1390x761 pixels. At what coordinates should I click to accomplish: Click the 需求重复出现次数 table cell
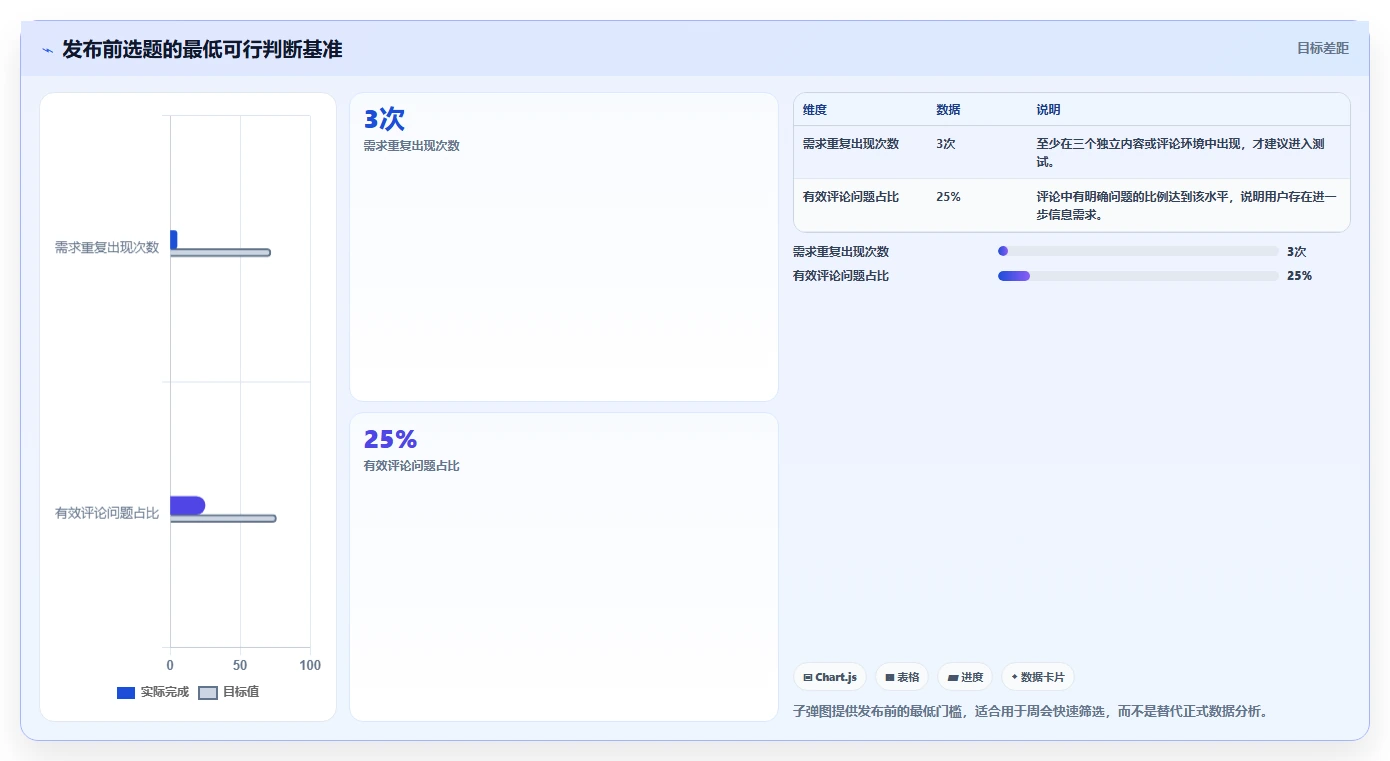click(x=851, y=144)
